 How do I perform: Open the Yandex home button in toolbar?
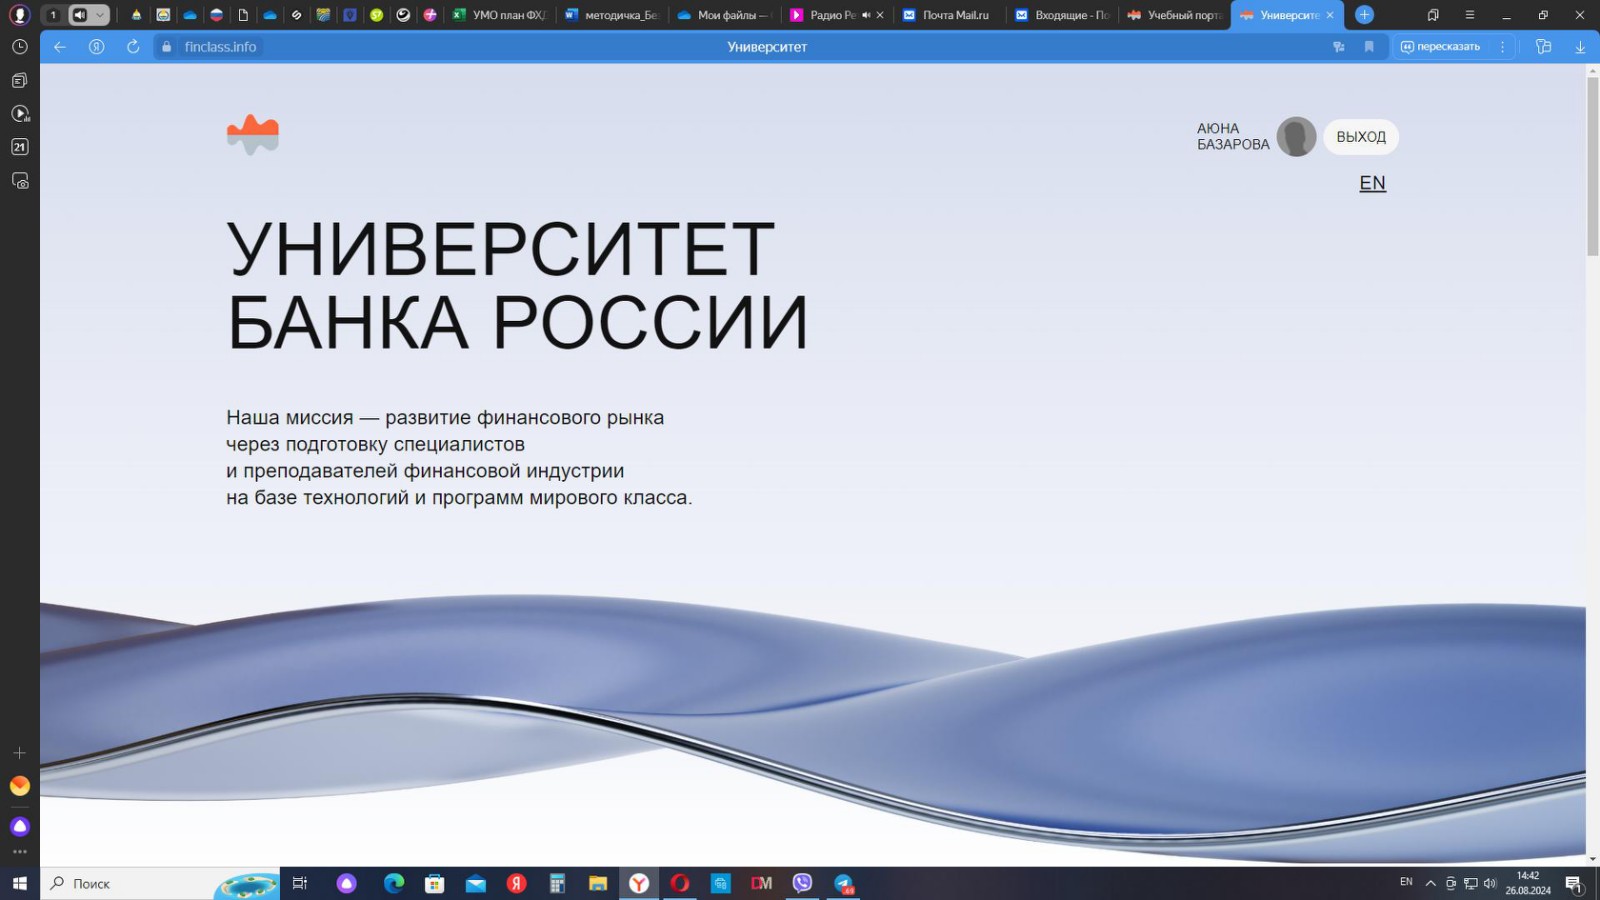(96, 47)
